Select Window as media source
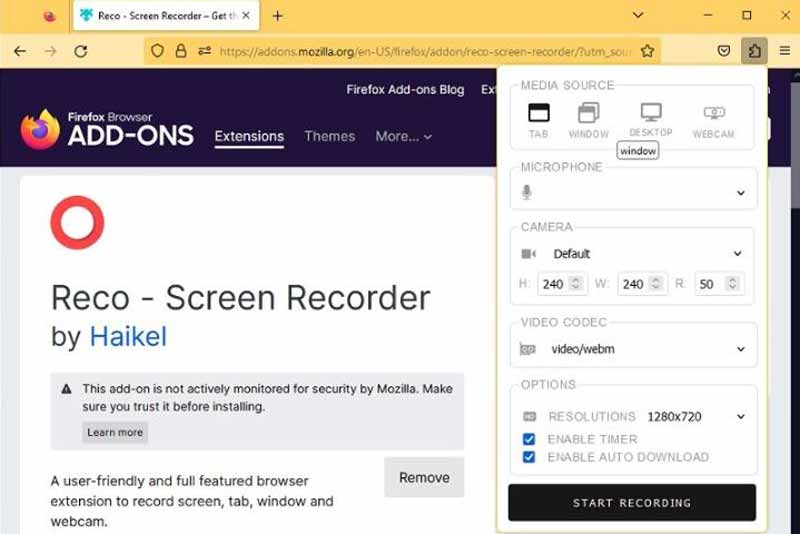 (588, 120)
